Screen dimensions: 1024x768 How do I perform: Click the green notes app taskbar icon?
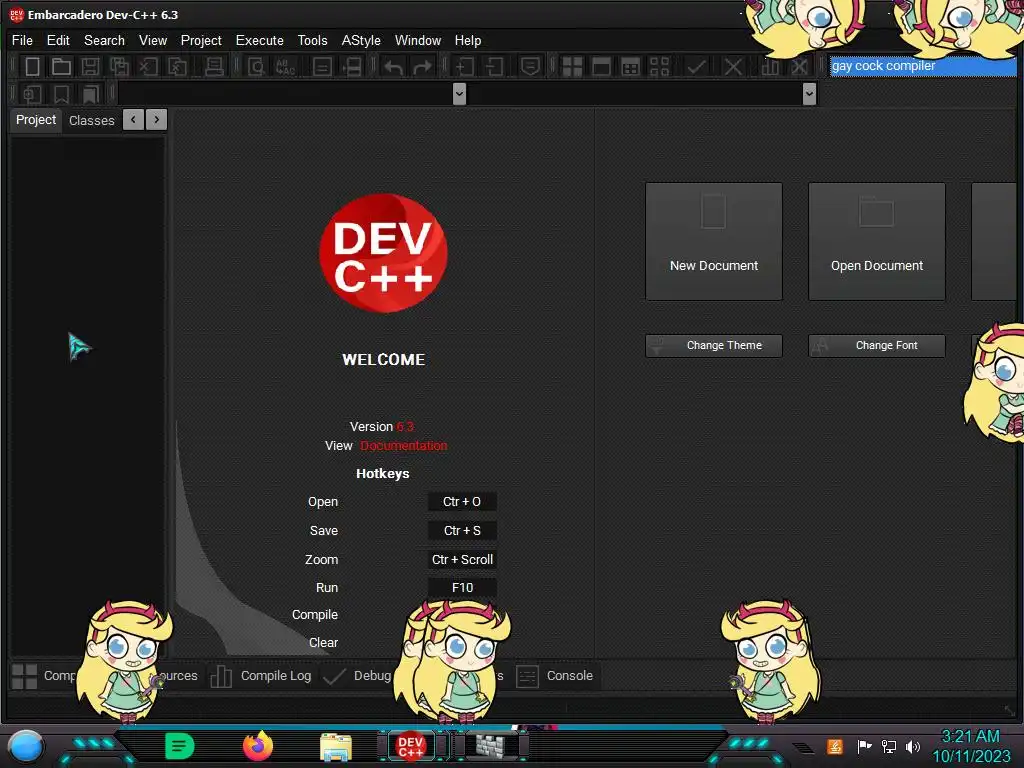180,746
